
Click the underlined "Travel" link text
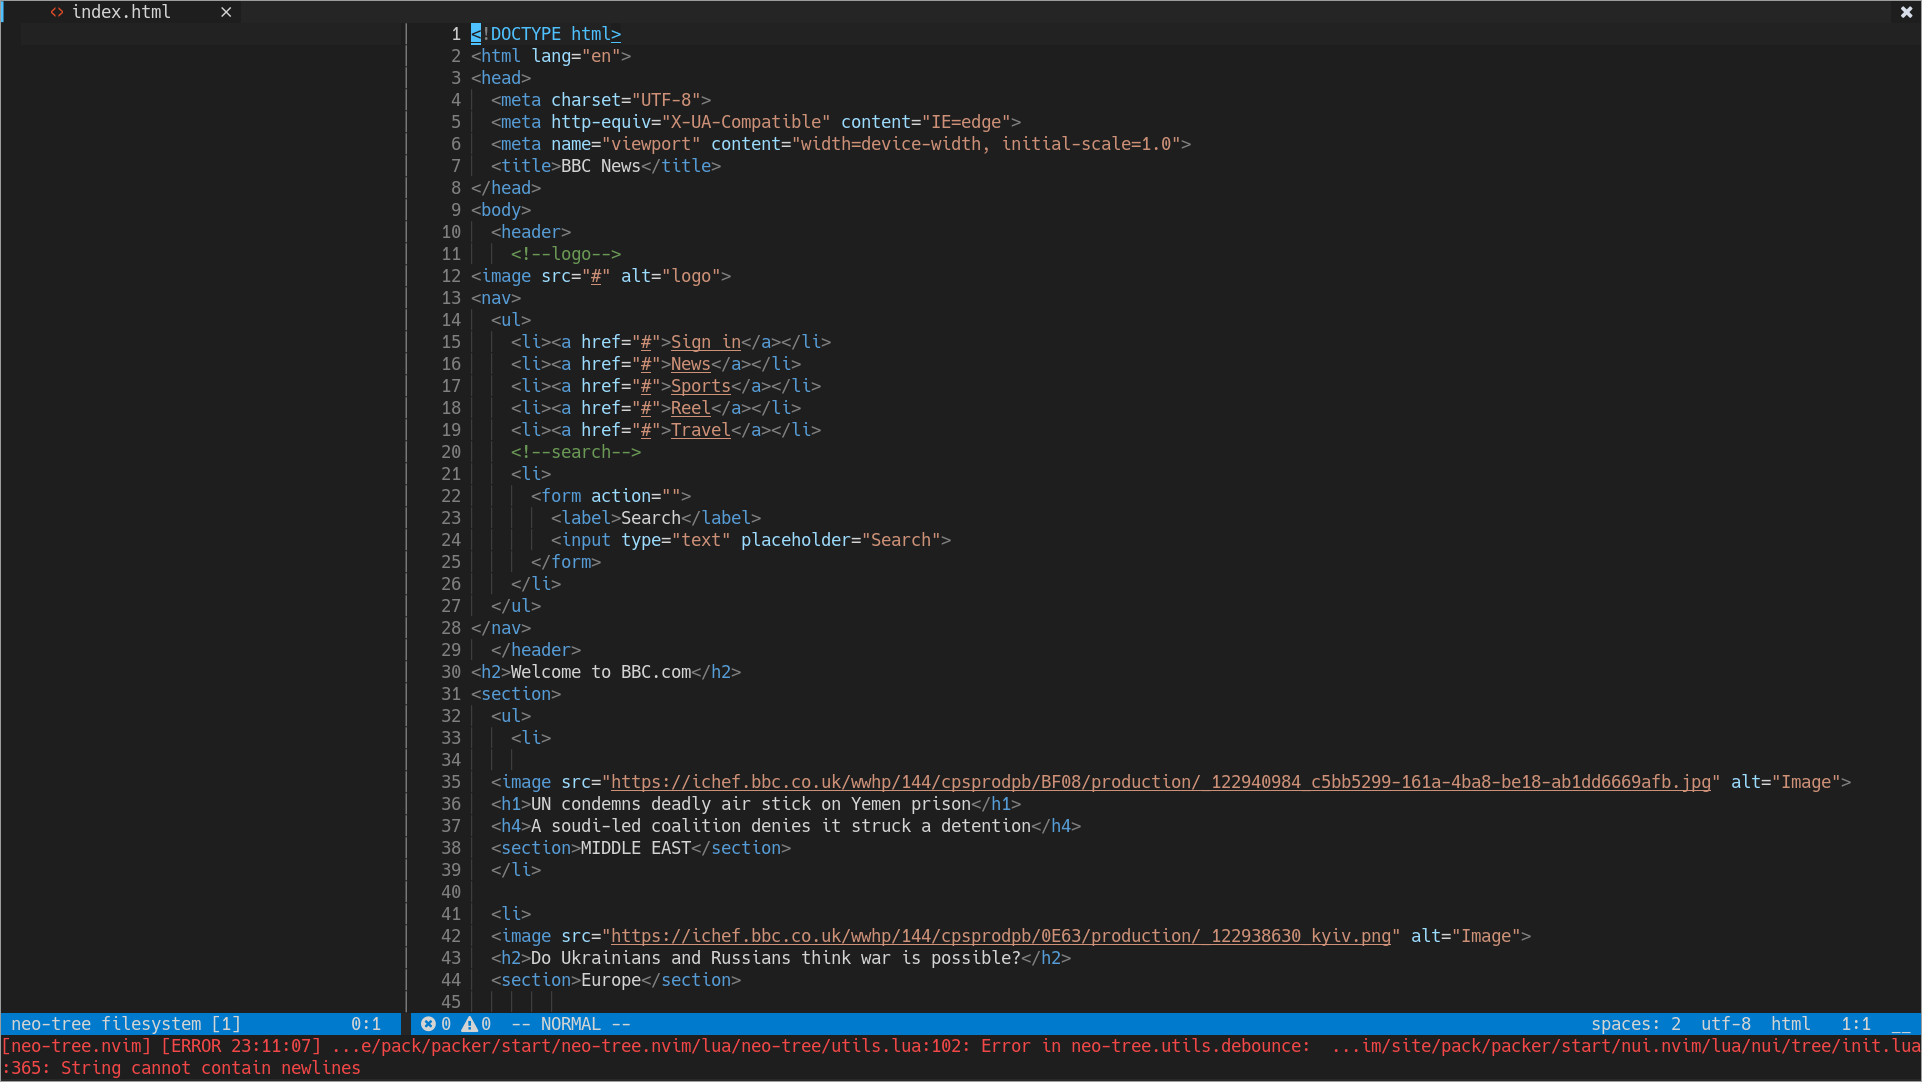[x=700, y=430]
